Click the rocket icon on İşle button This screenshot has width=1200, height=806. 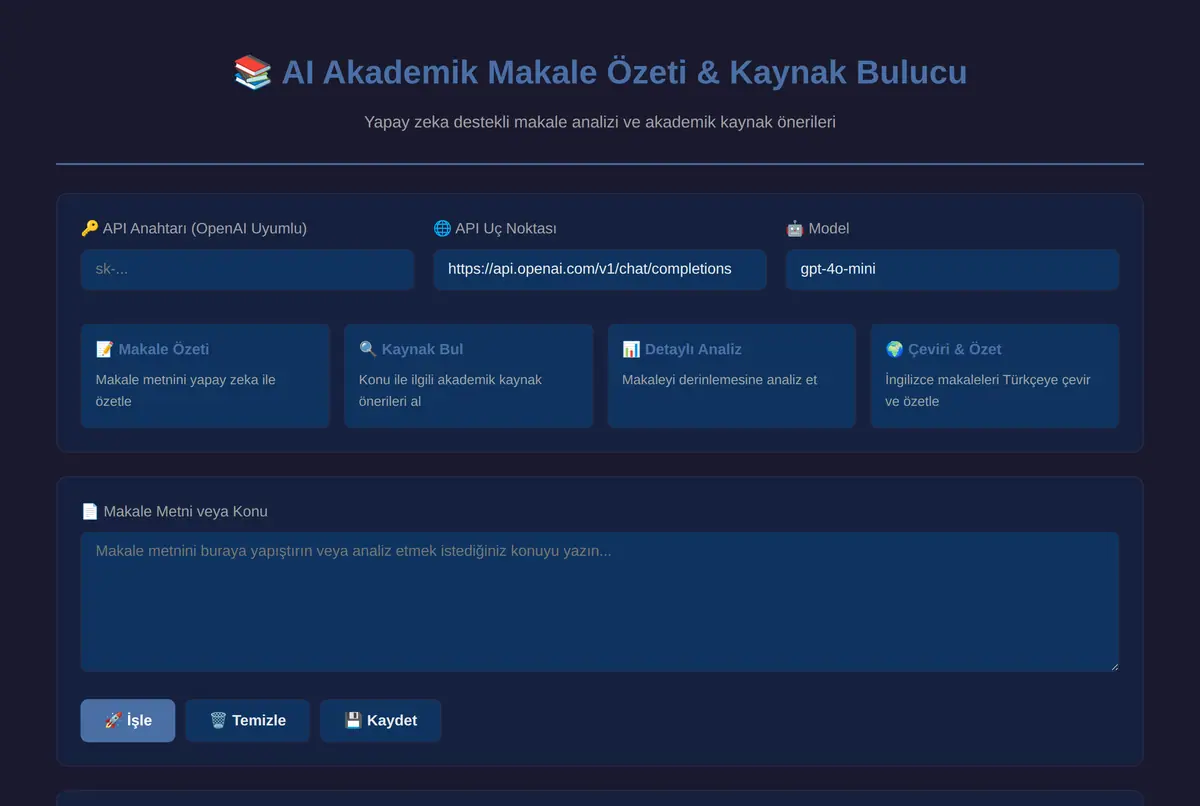(113, 720)
